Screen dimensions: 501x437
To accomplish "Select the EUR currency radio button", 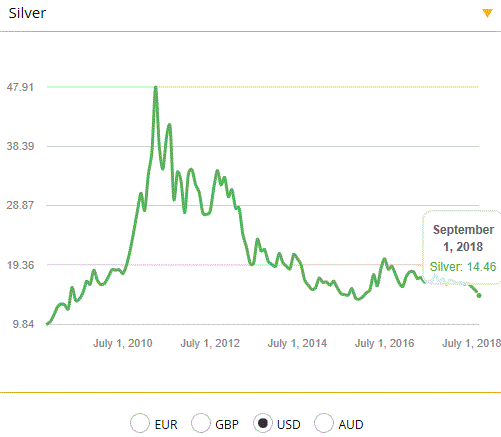I will click(140, 423).
